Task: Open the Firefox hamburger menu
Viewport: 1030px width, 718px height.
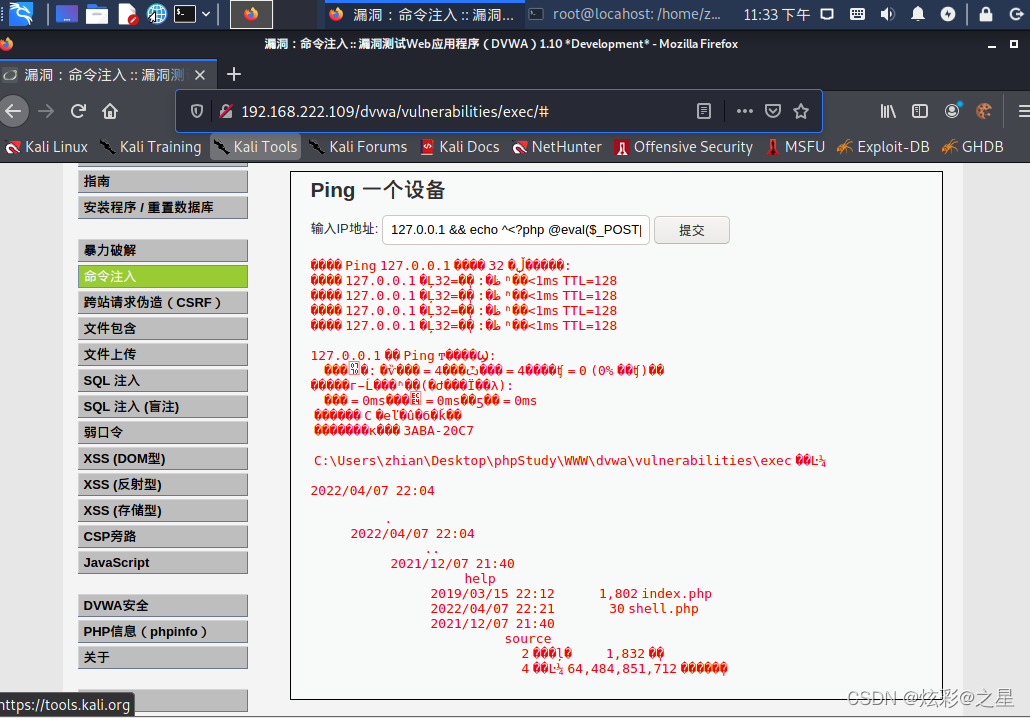Action: pos(1023,111)
